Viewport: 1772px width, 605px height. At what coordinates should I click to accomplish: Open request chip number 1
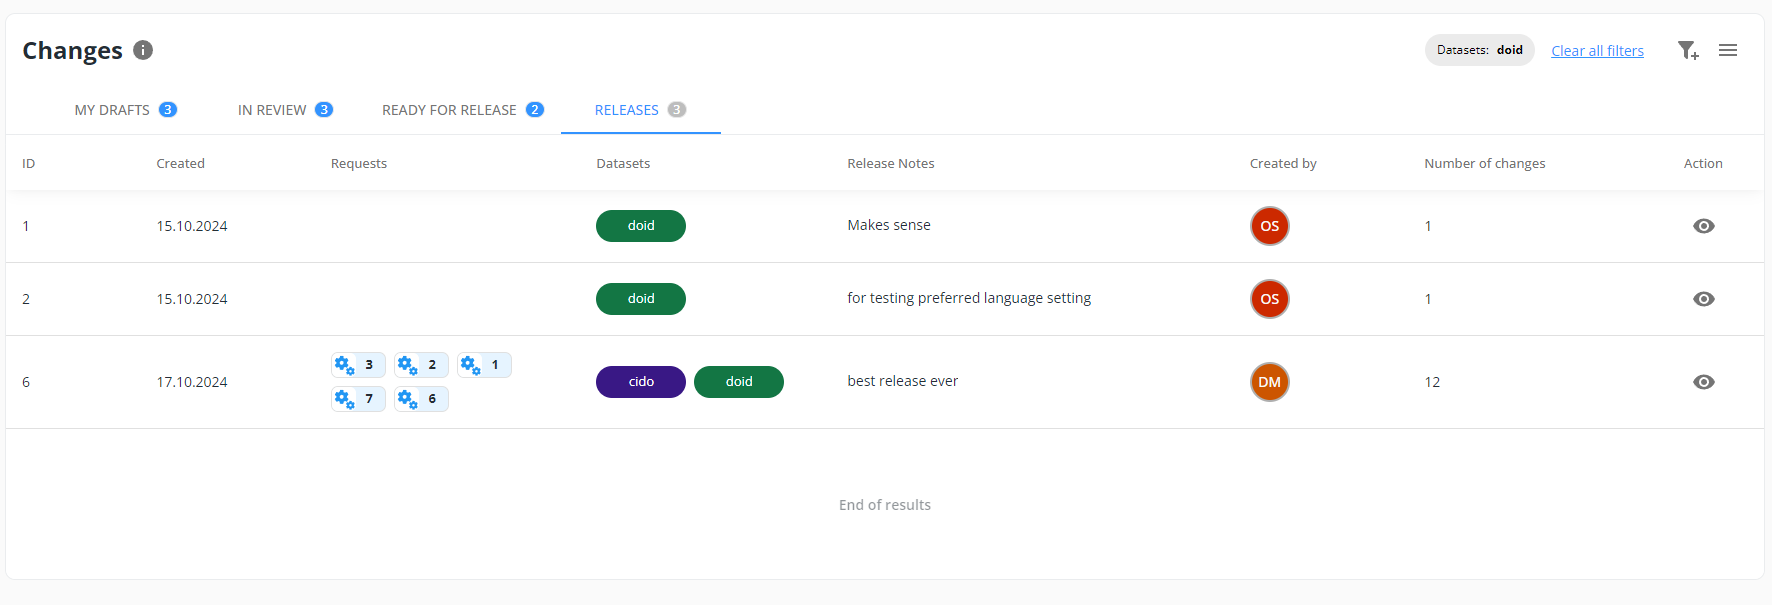pos(484,365)
